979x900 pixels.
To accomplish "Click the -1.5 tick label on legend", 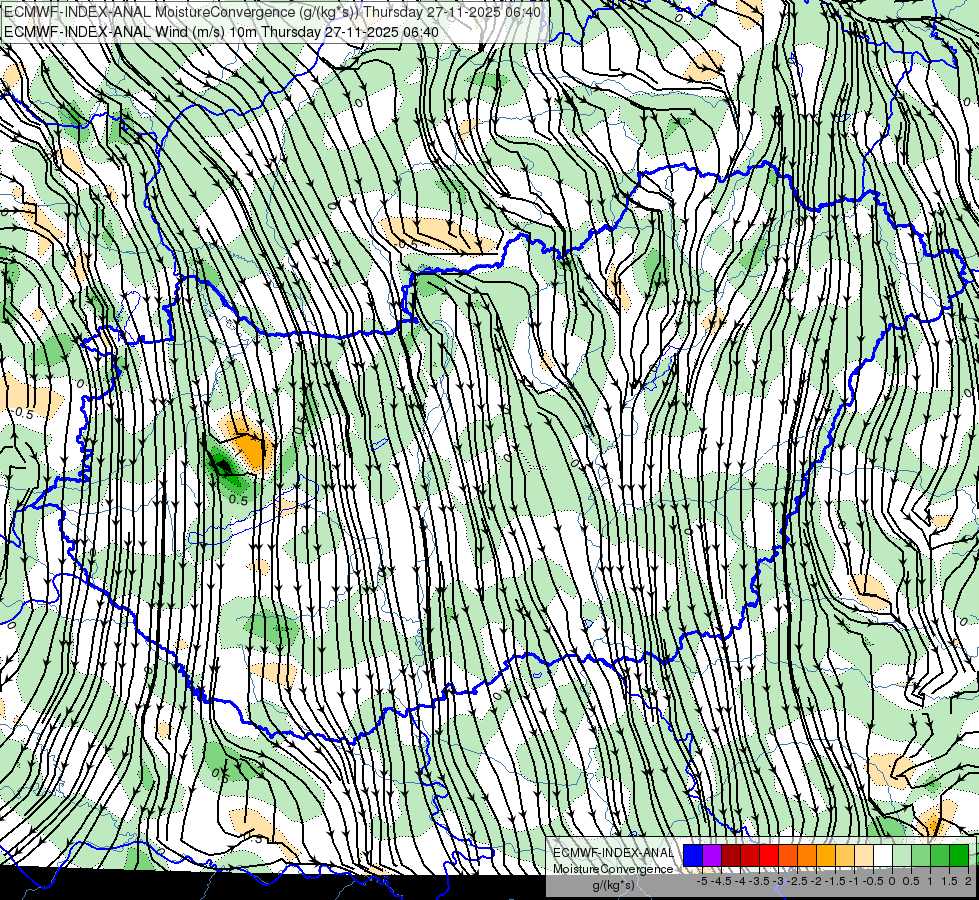I will [835, 881].
